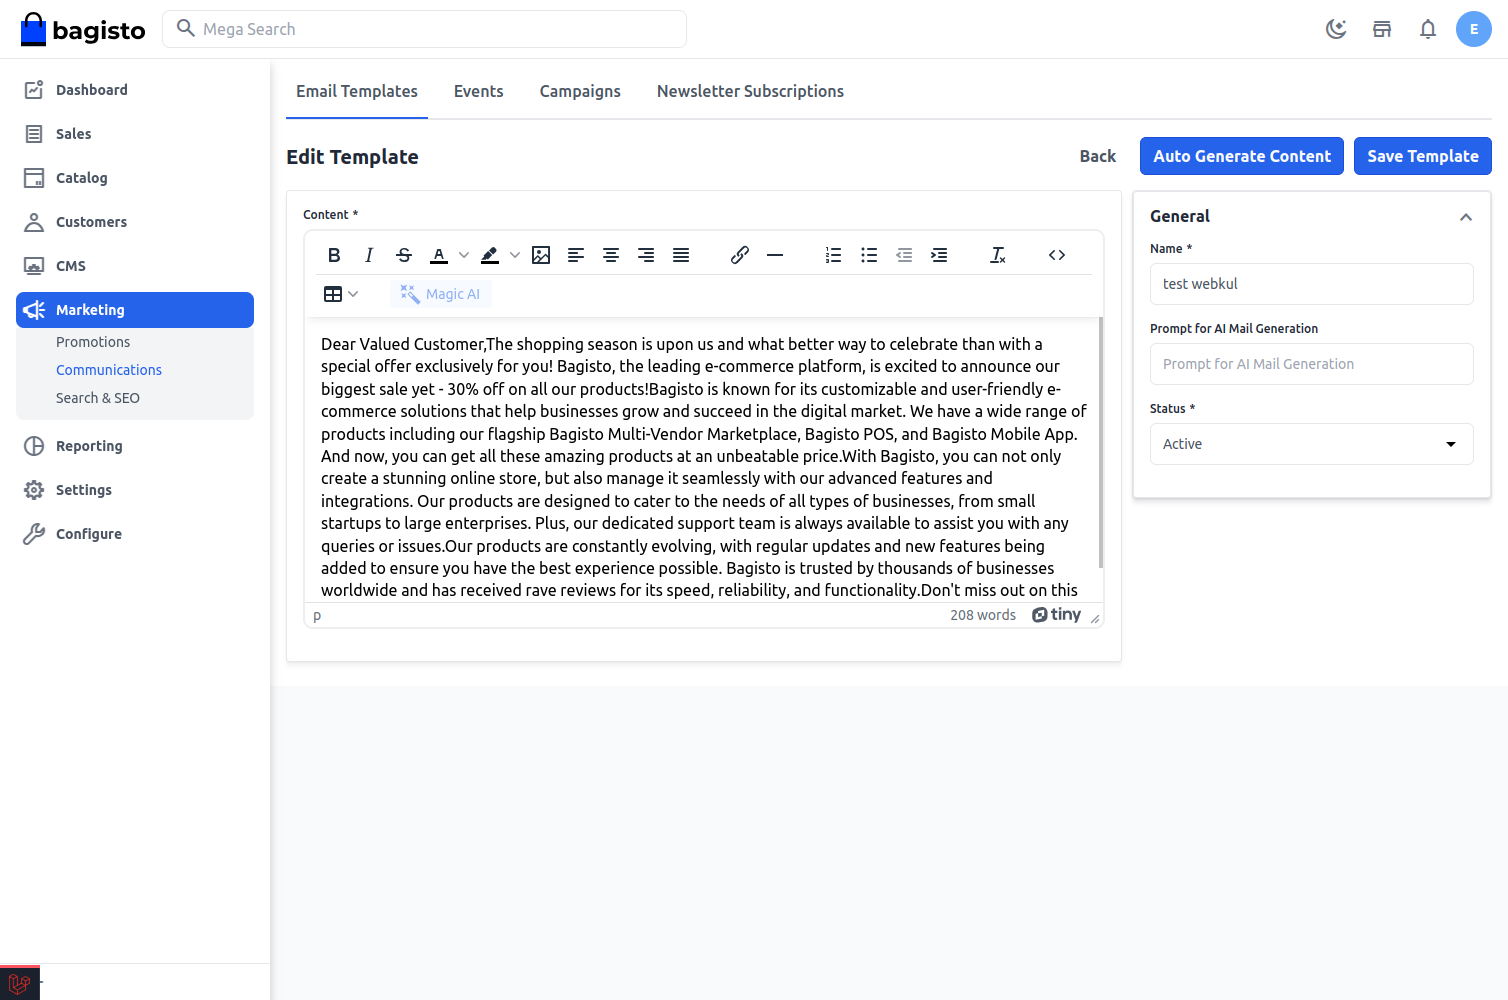Open user profile avatar E
This screenshot has width=1508, height=1000.
(x=1474, y=29)
